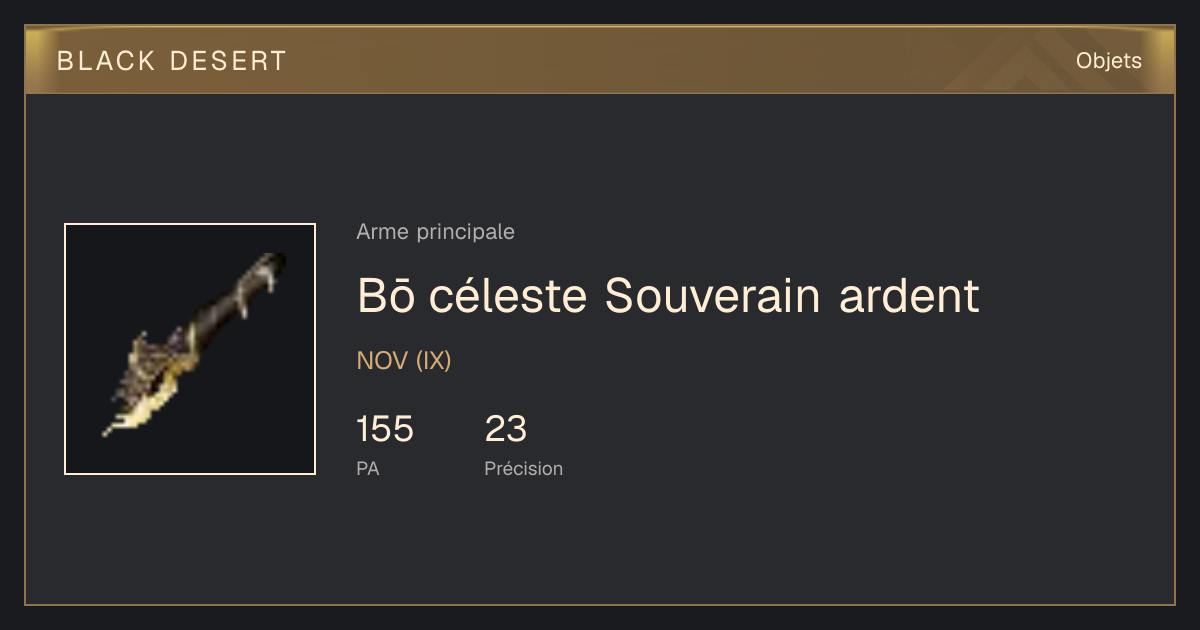Click the word céleste in the title
Screen dimensions: 1200x630
pos(510,295)
